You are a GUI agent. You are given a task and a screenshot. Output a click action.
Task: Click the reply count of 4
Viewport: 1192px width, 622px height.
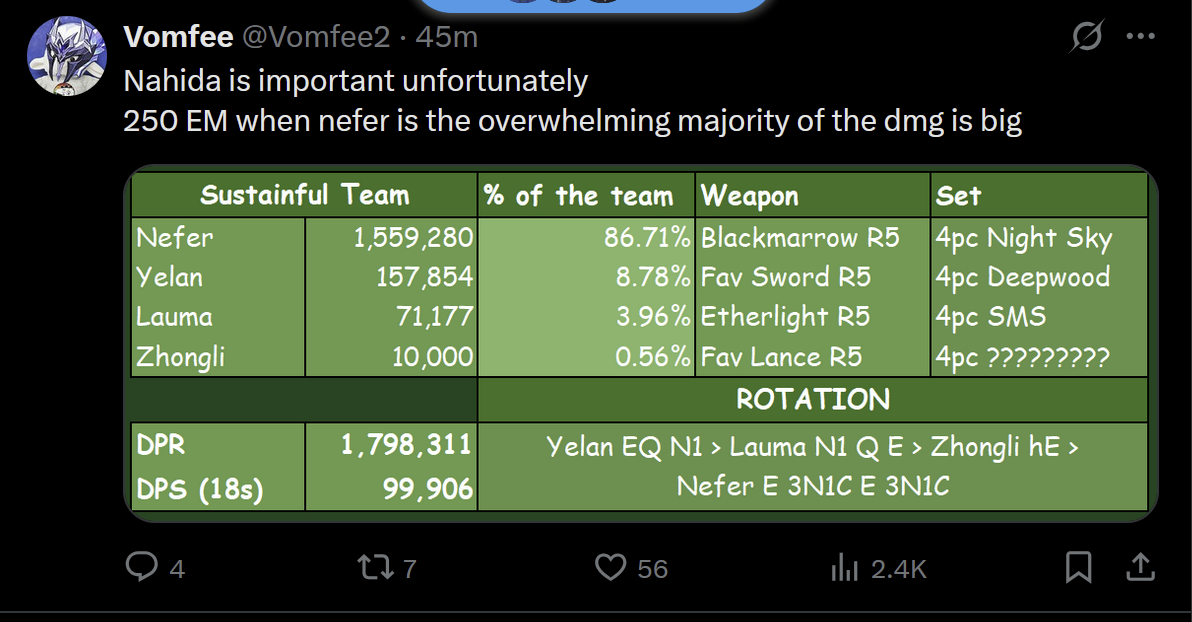click(177, 569)
